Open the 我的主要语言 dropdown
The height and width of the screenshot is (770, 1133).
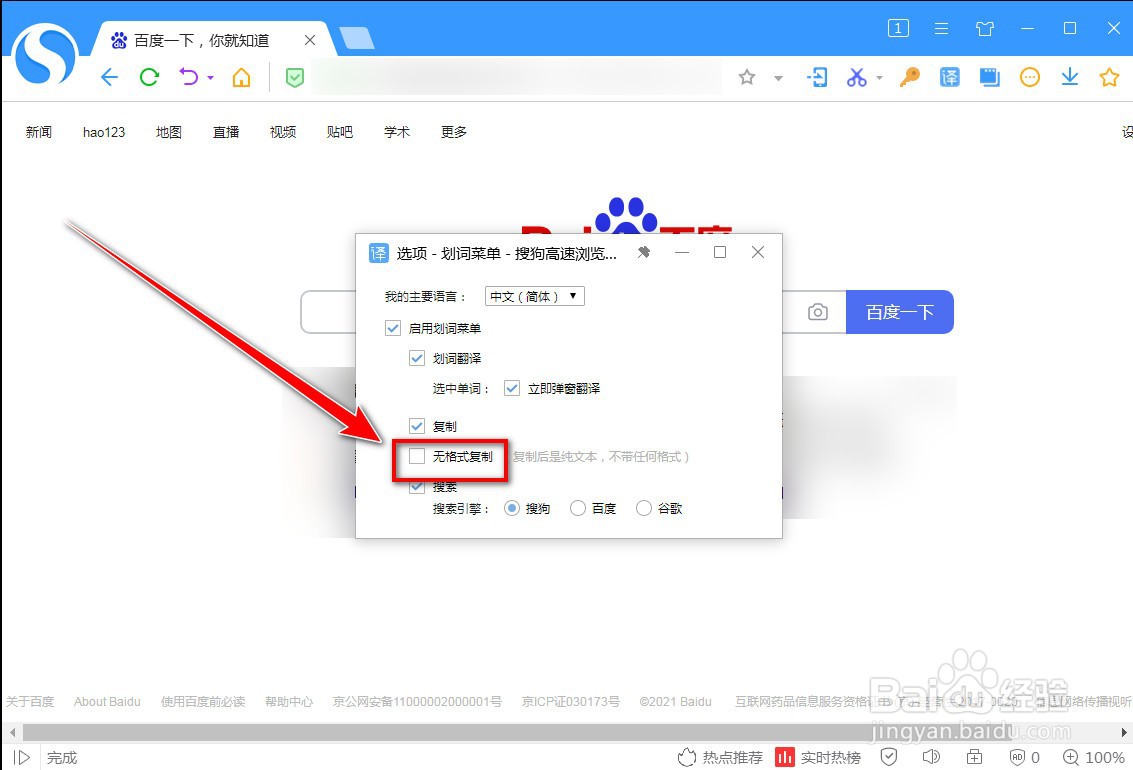pos(535,296)
